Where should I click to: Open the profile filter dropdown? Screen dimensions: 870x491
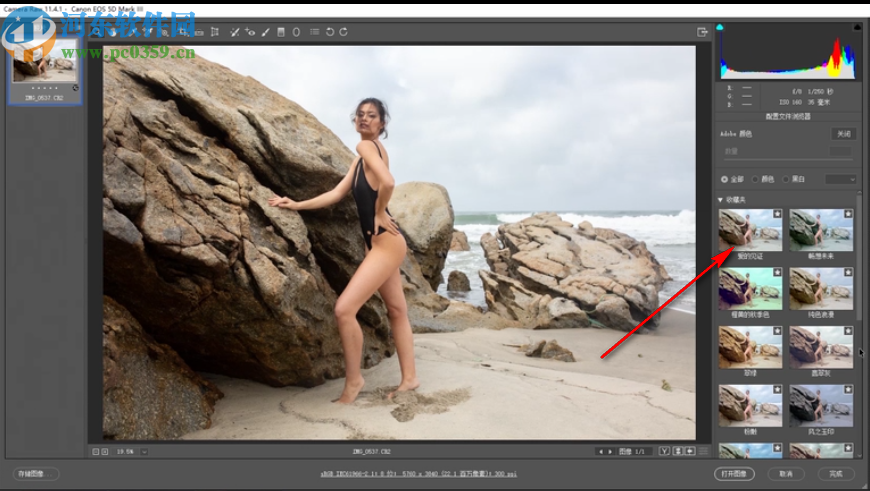(840, 179)
